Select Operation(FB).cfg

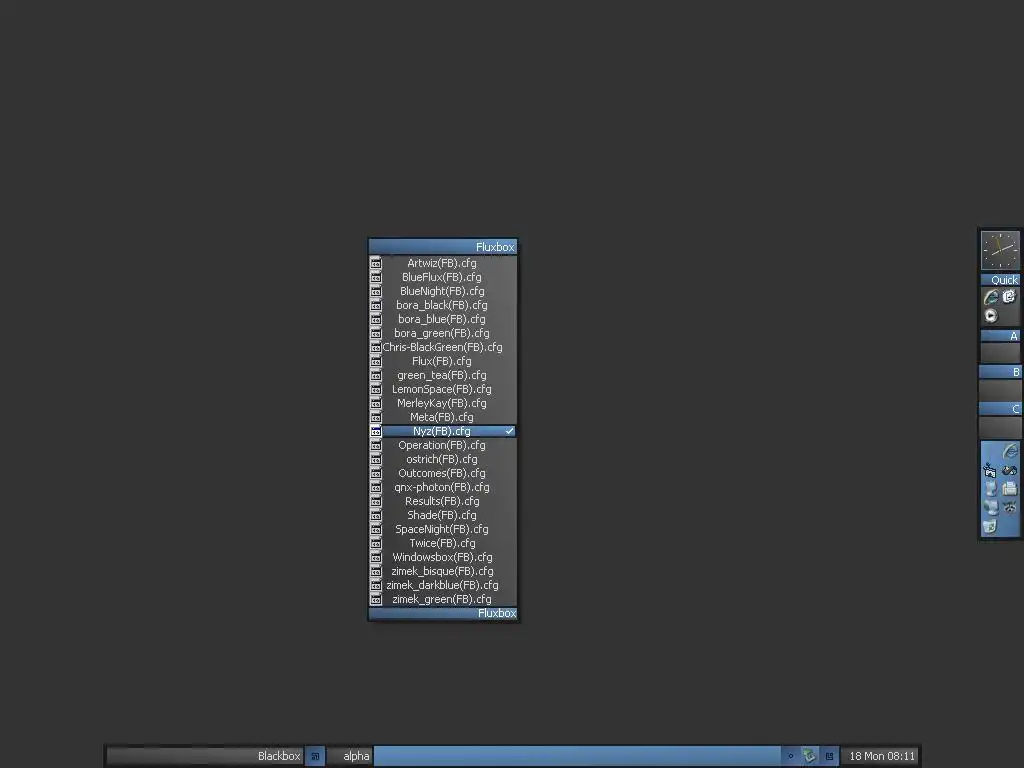coord(442,445)
